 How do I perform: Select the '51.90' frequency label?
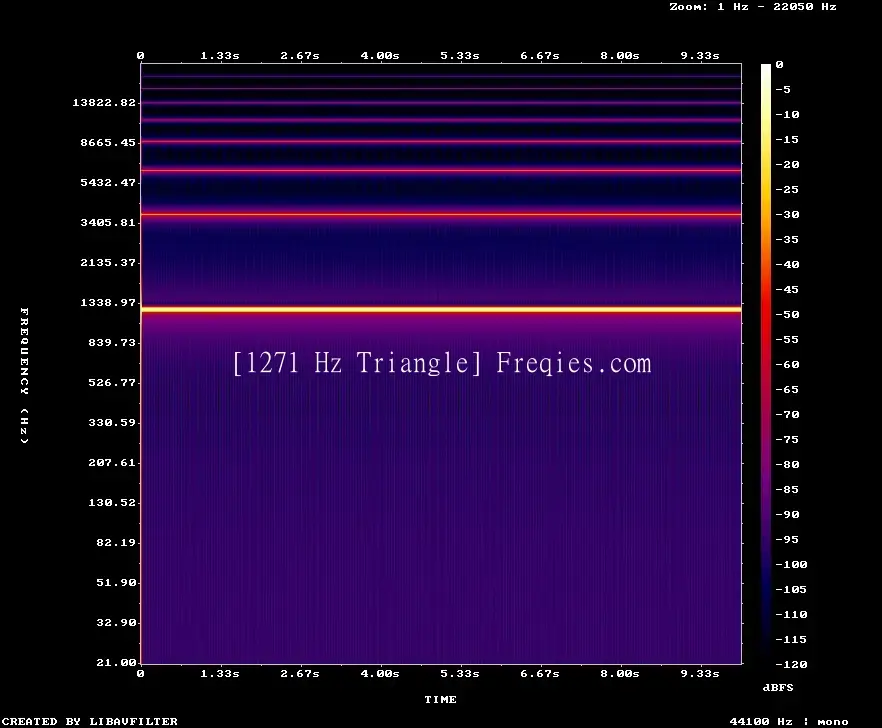pyautogui.click(x=116, y=582)
